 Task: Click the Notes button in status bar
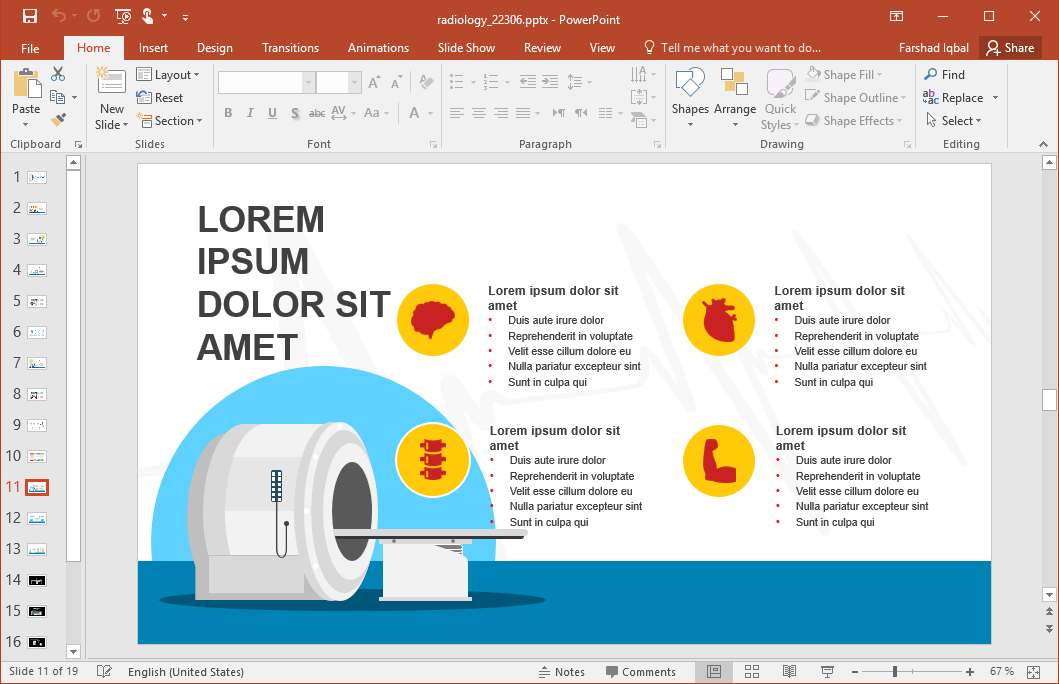pos(562,671)
